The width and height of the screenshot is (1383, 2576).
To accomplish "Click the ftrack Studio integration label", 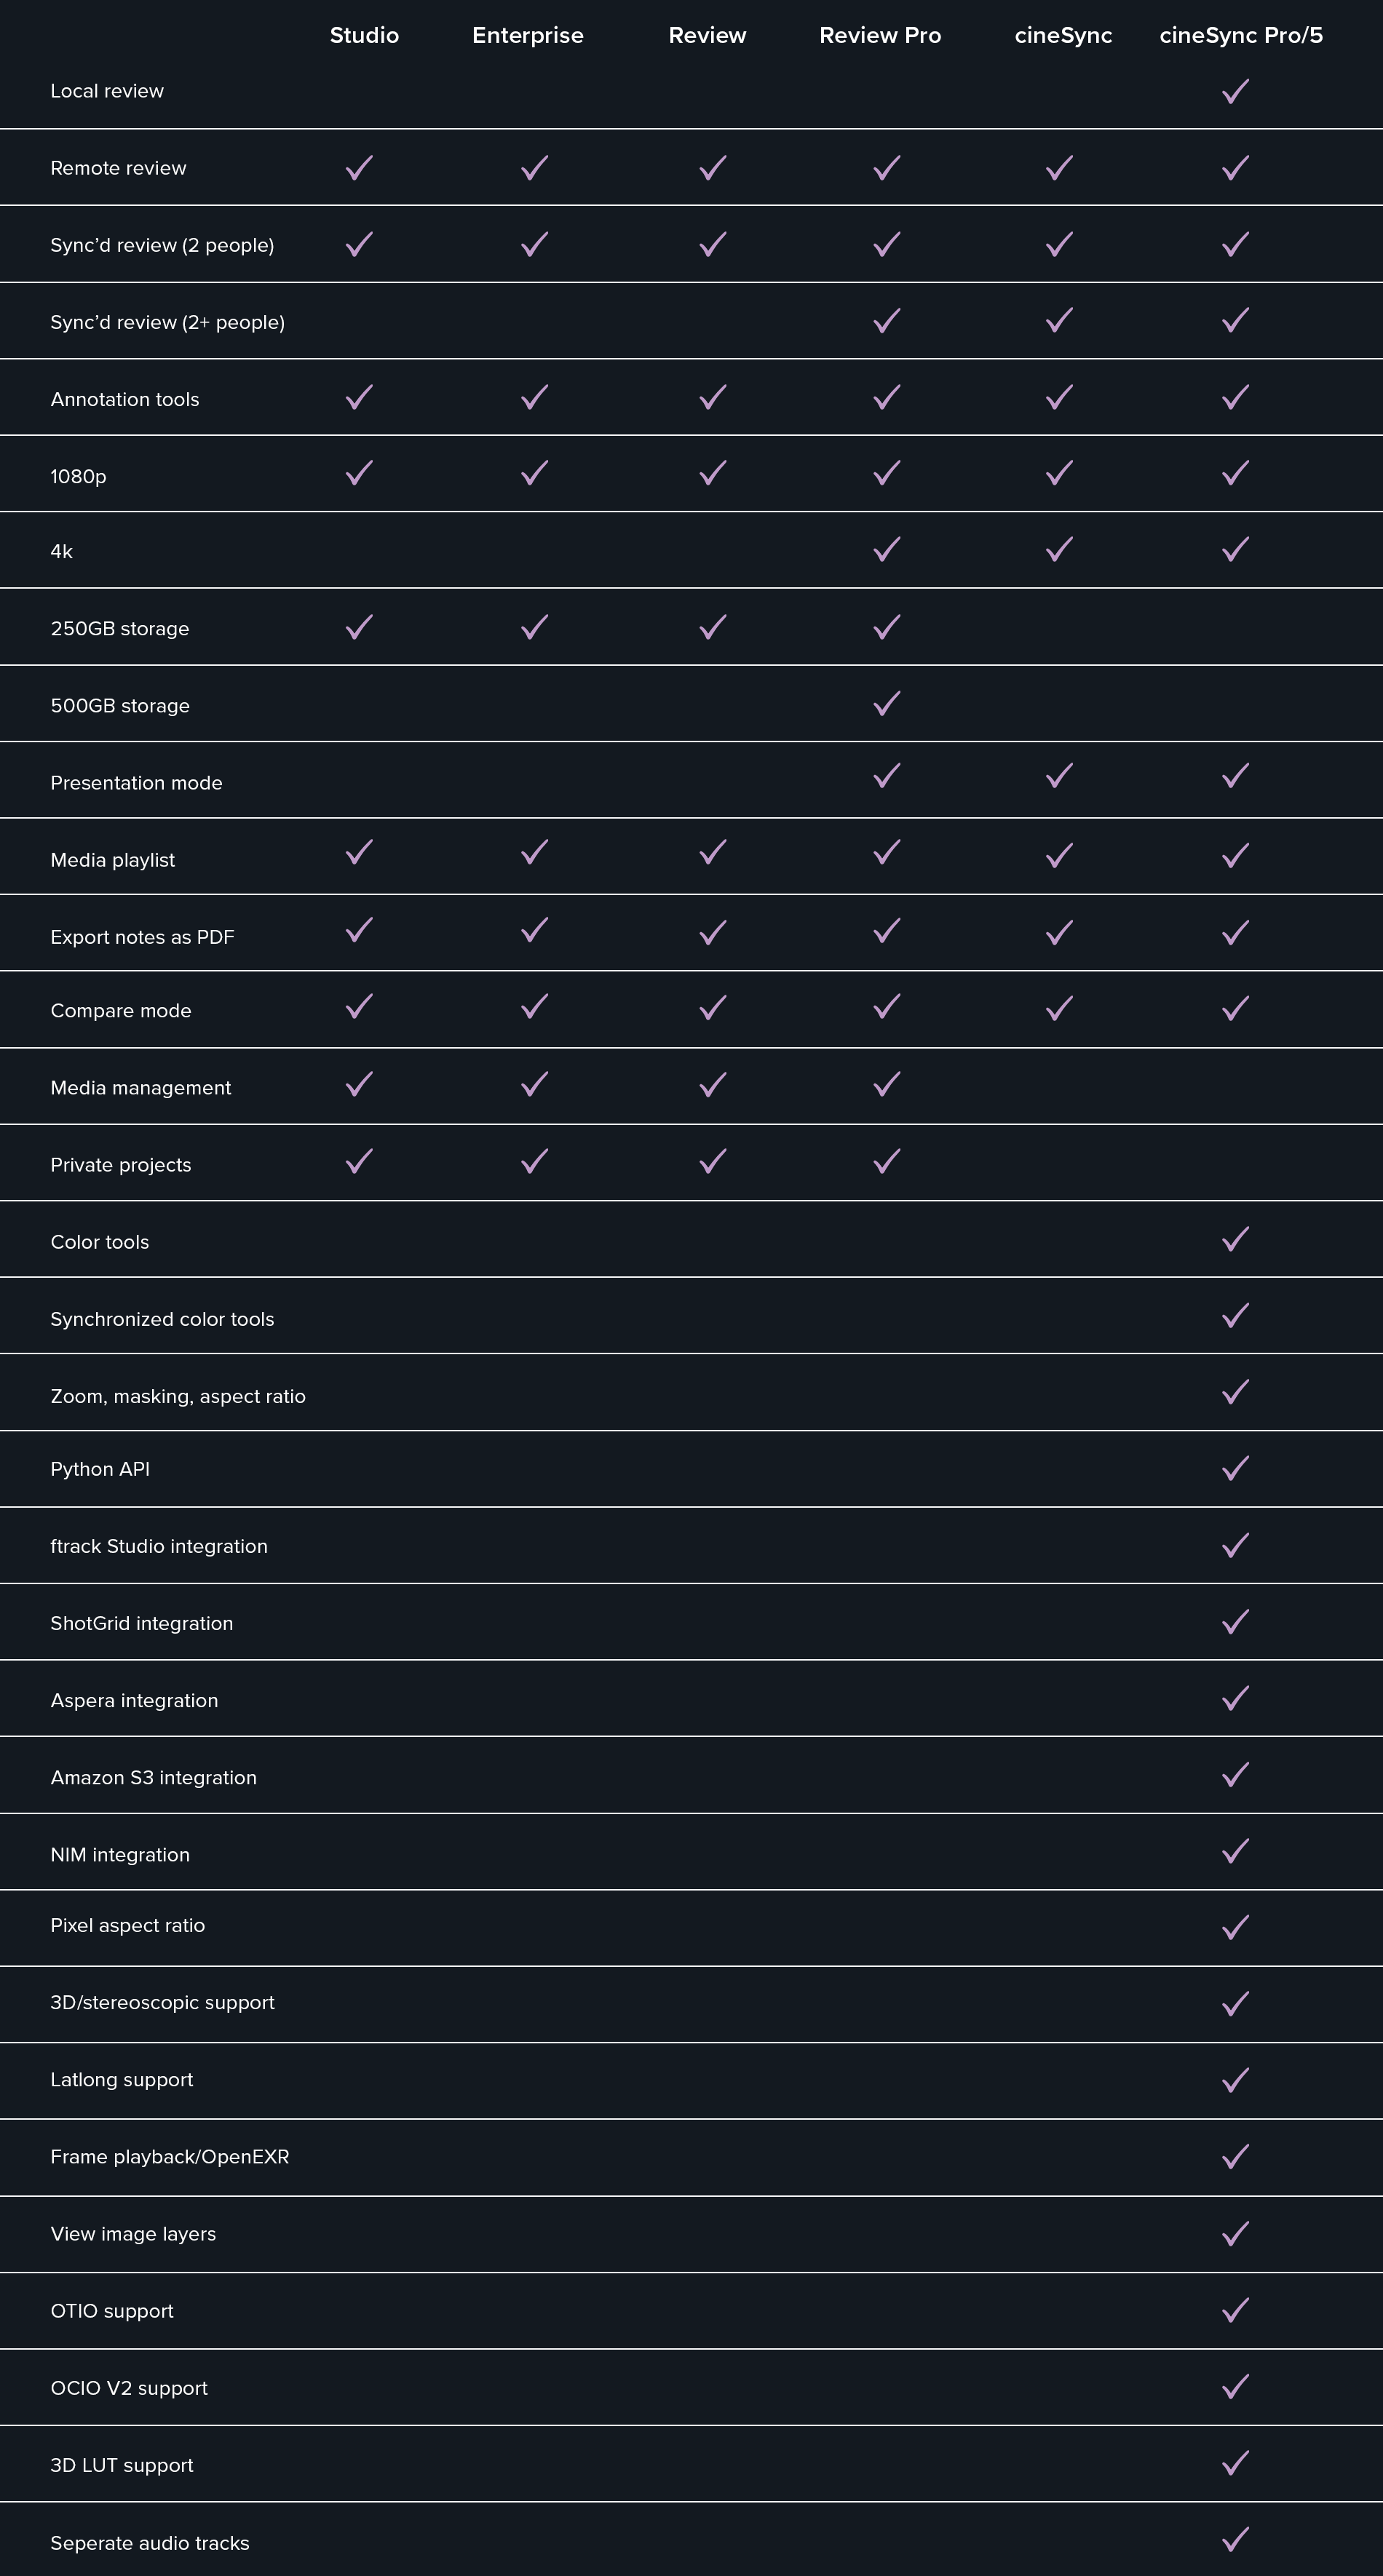I will (159, 1546).
